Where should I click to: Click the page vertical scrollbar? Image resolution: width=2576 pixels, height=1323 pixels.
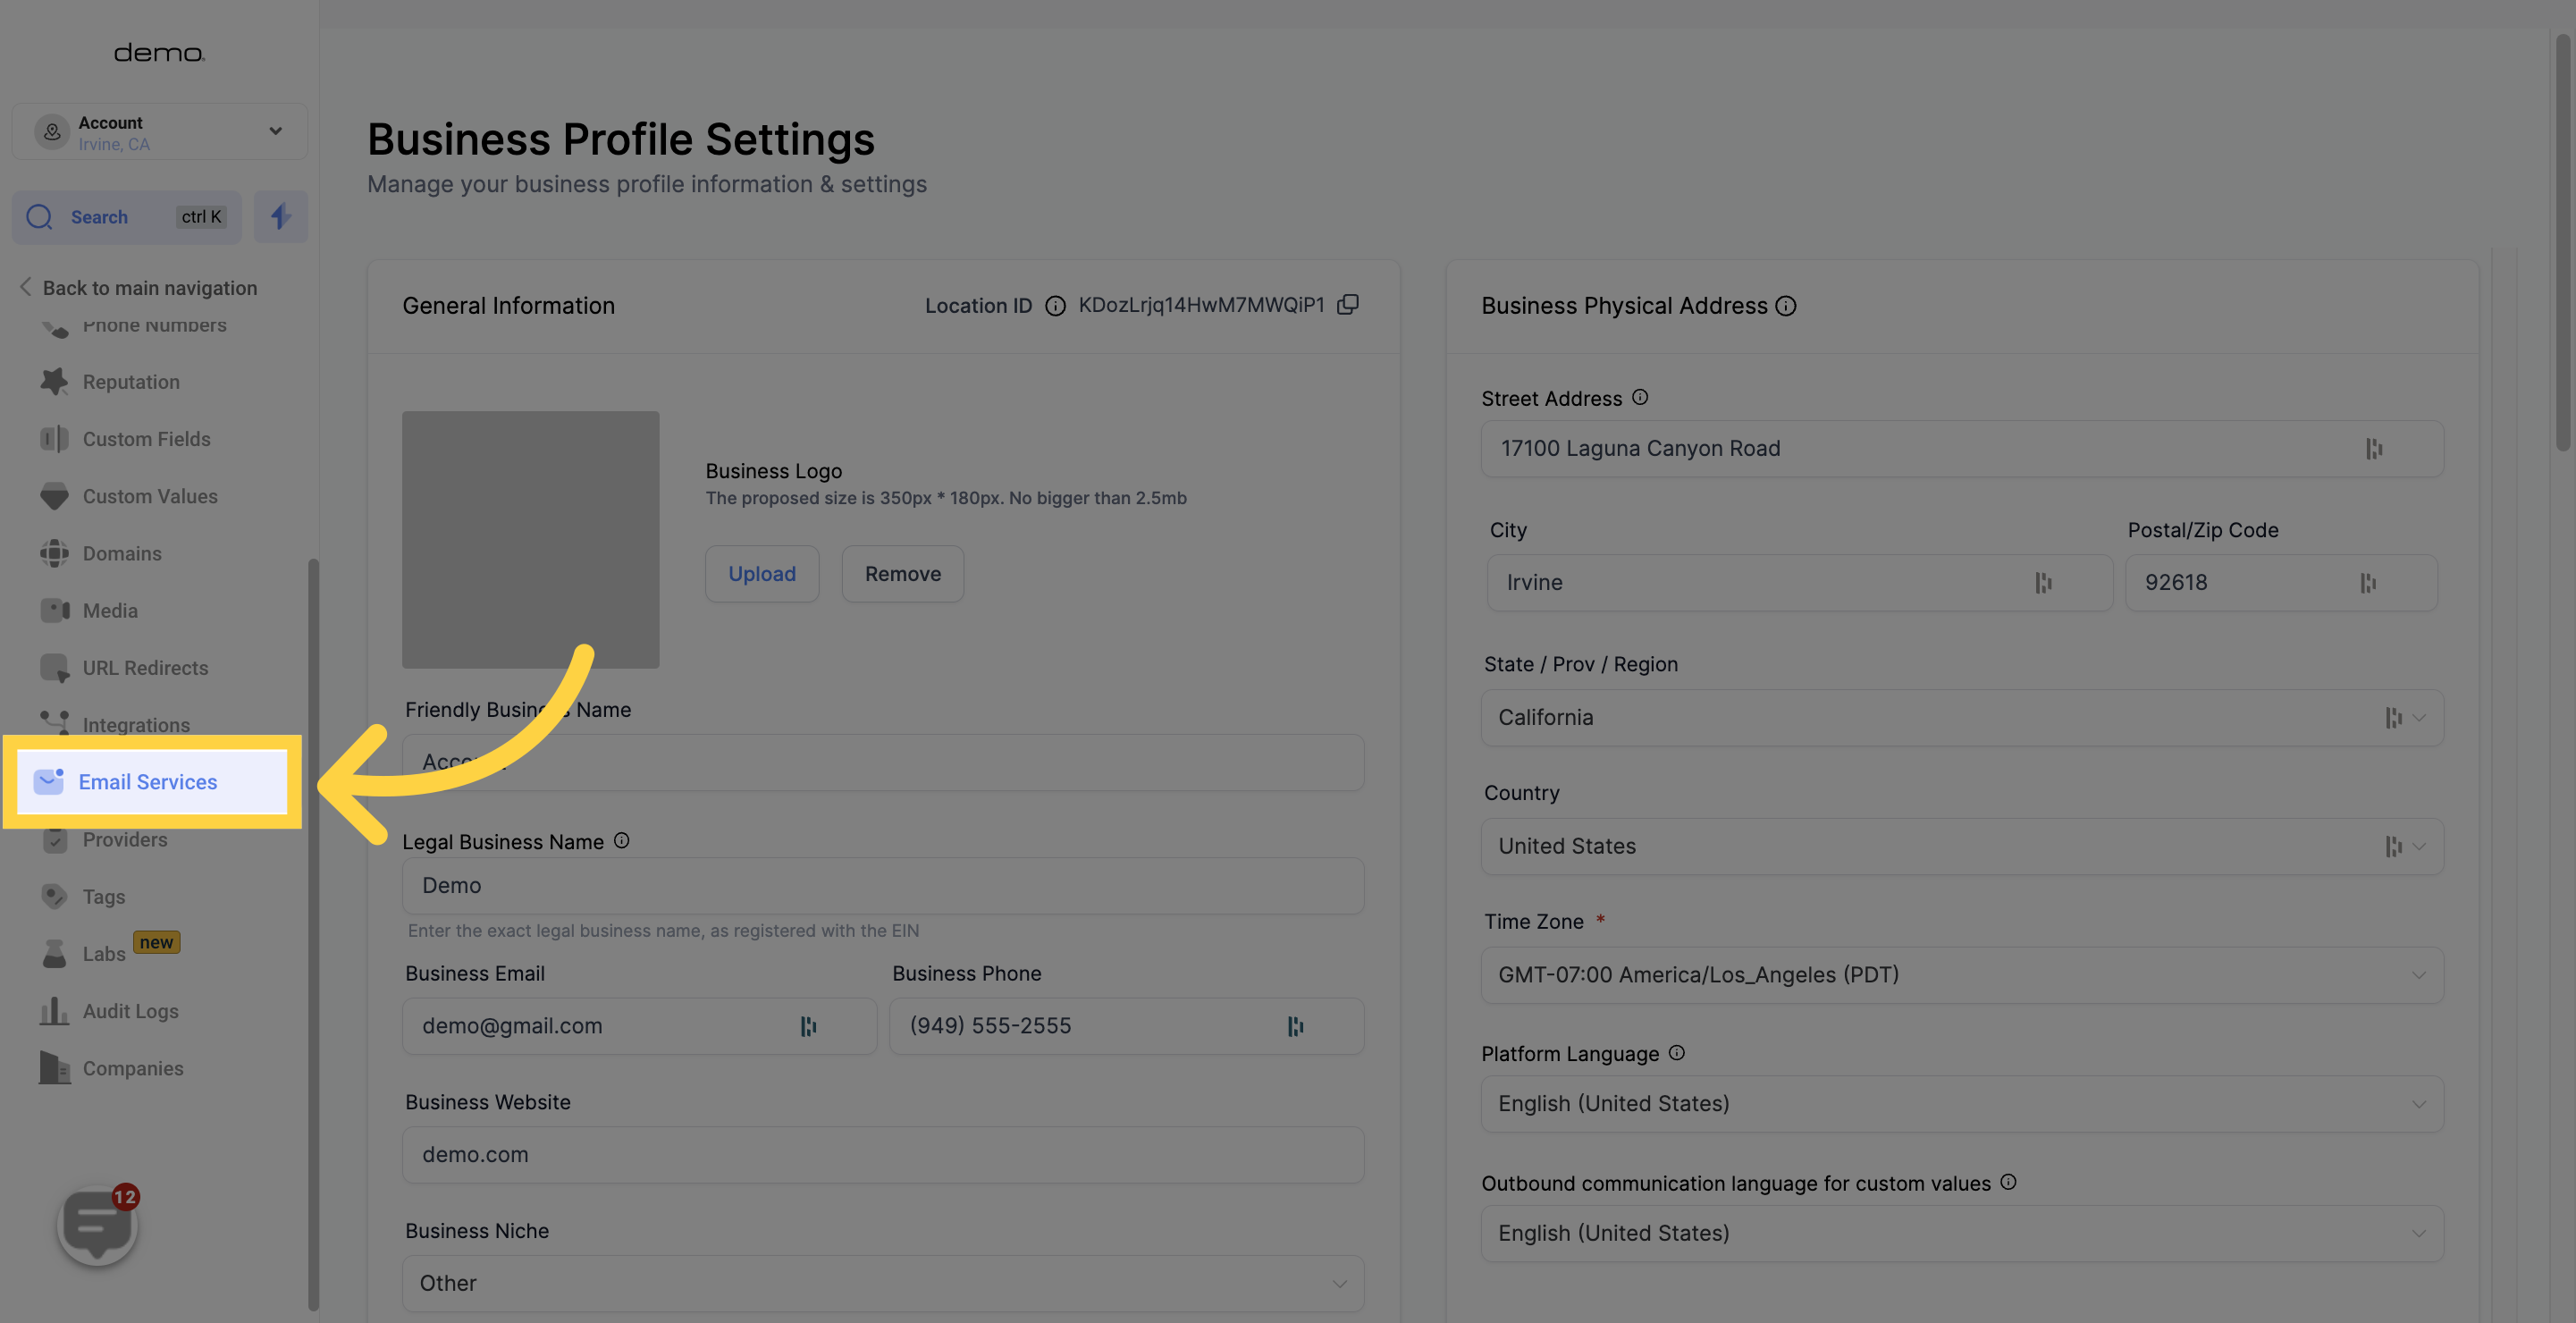[2562, 242]
